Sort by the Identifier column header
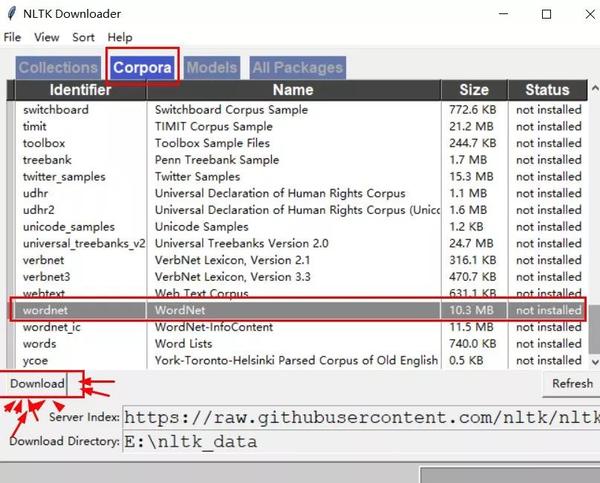This screenshot has width=600, height=483. [x=80, y=90]
